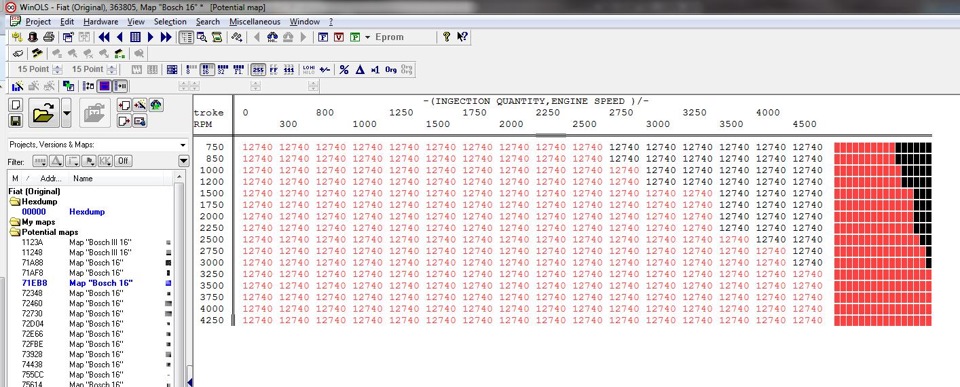
Task: Click the red-black map preview graphic
Action: coord(882,234)
